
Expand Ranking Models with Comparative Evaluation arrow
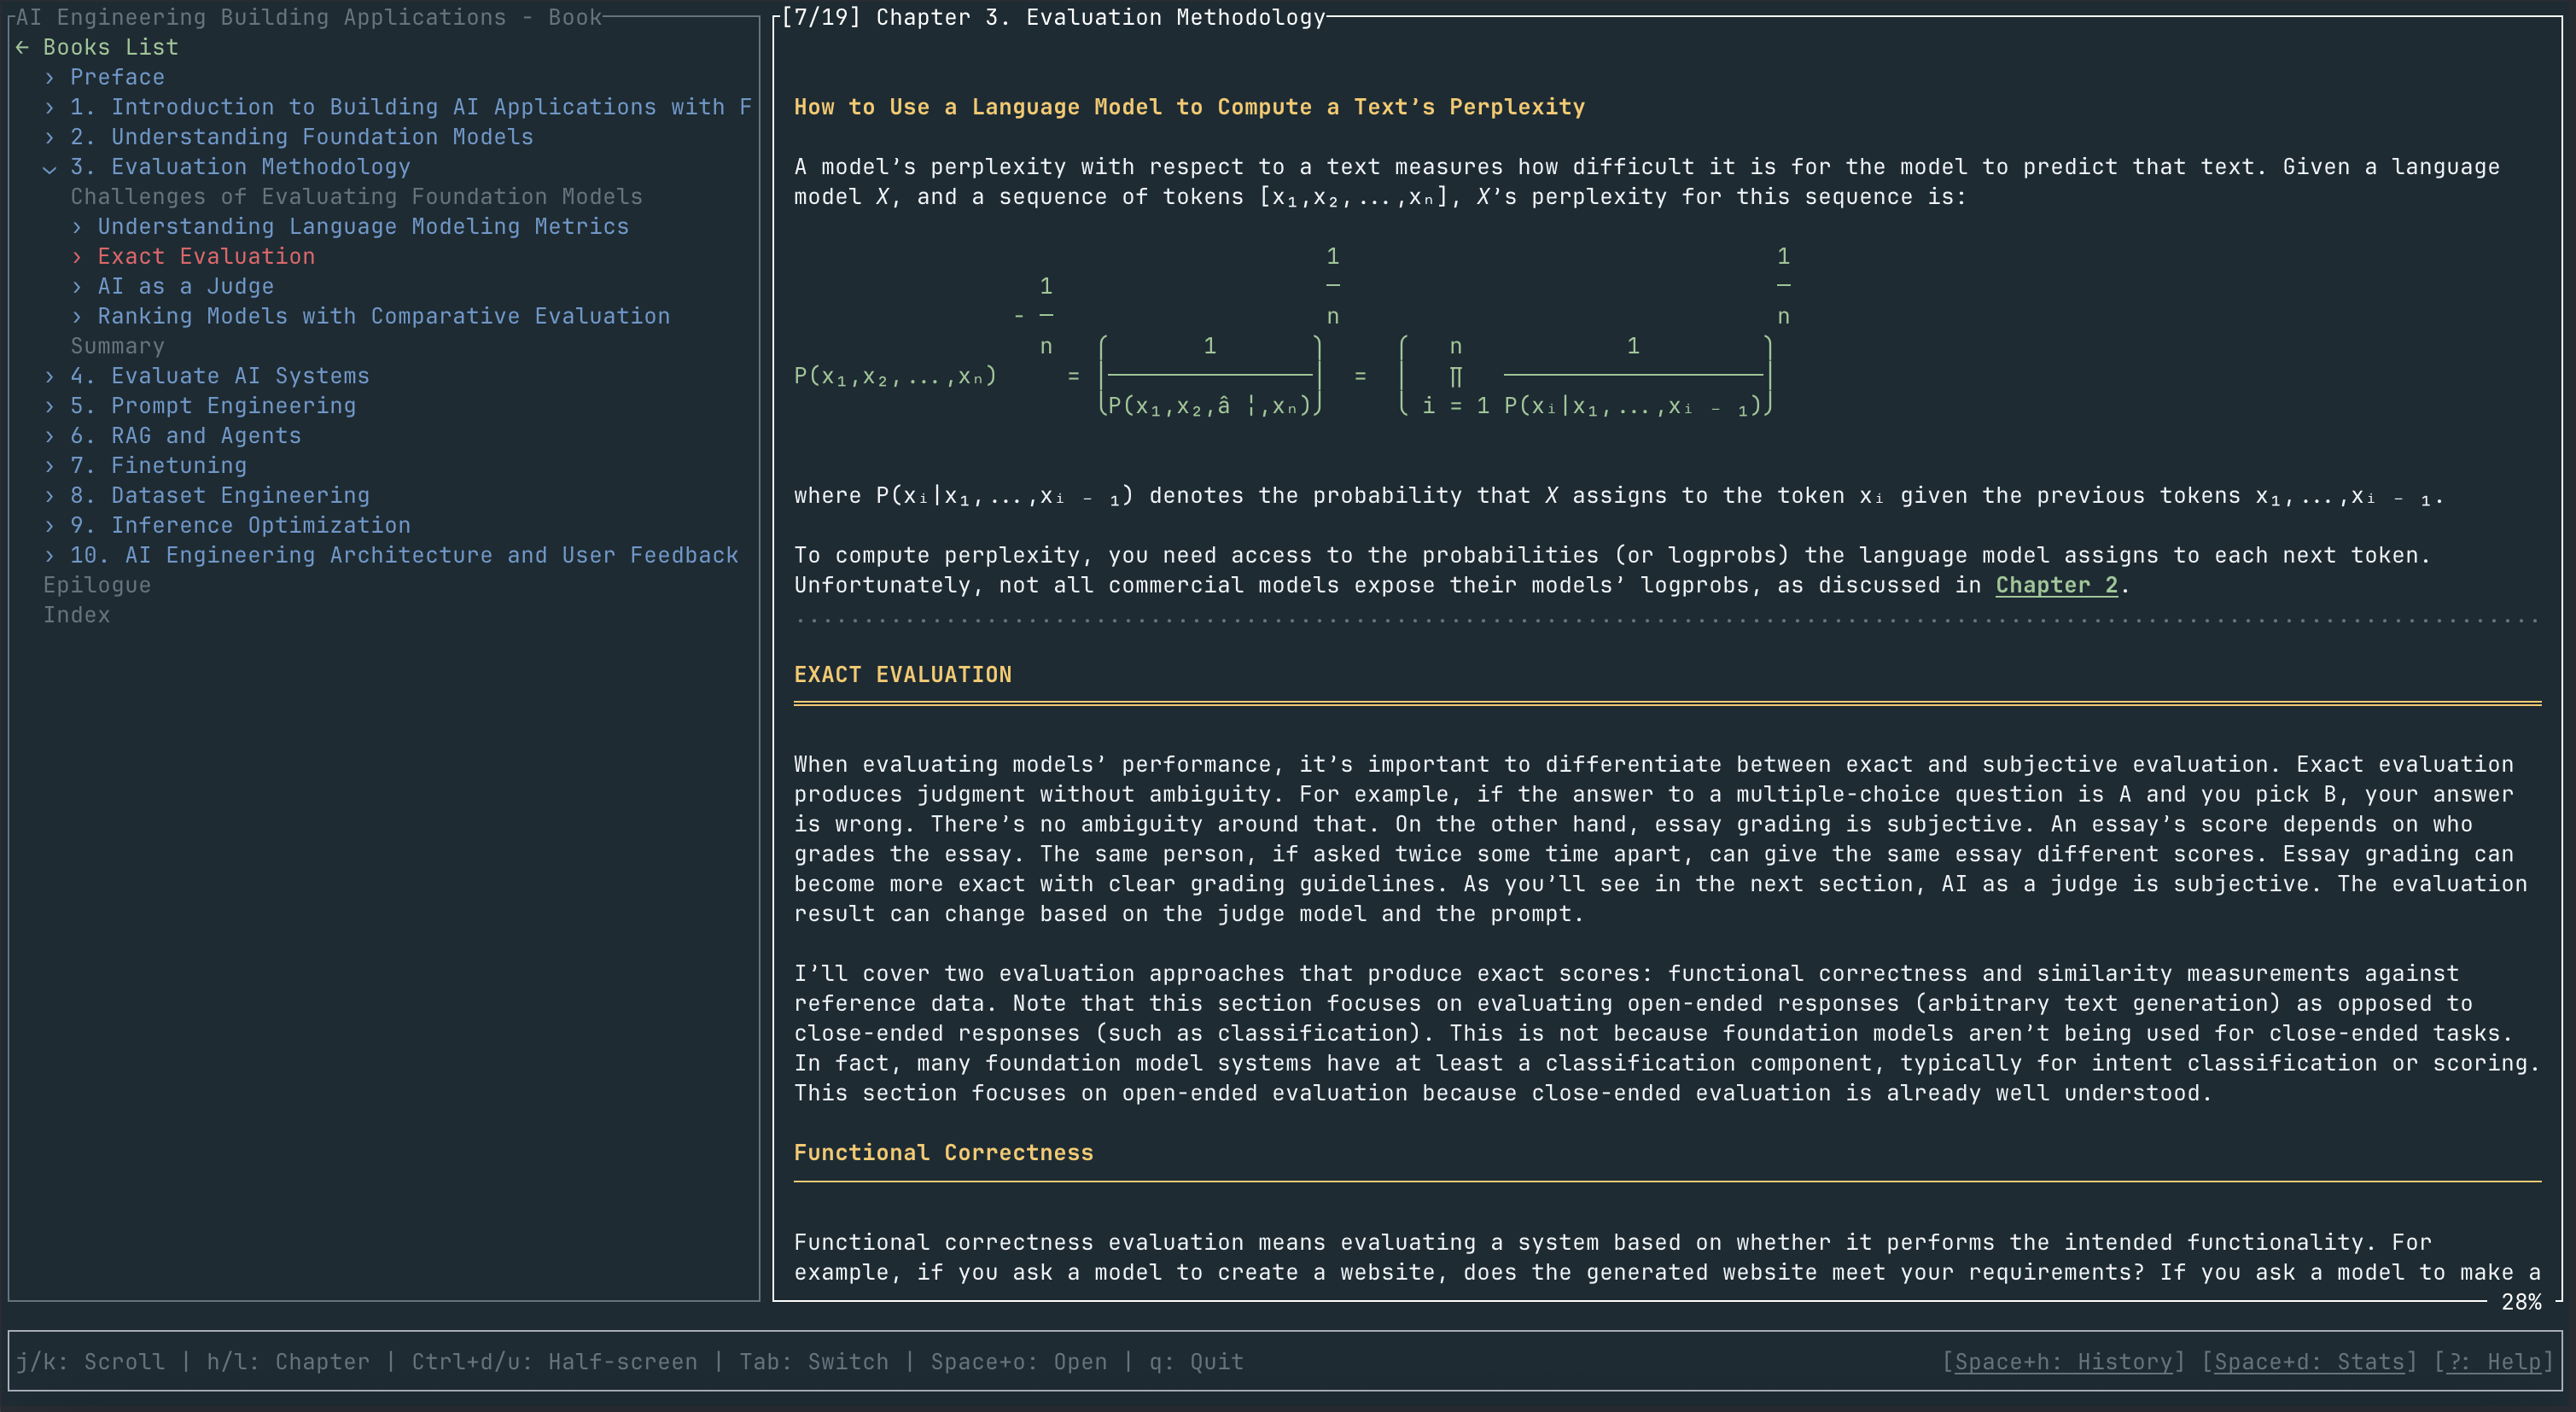77,317
